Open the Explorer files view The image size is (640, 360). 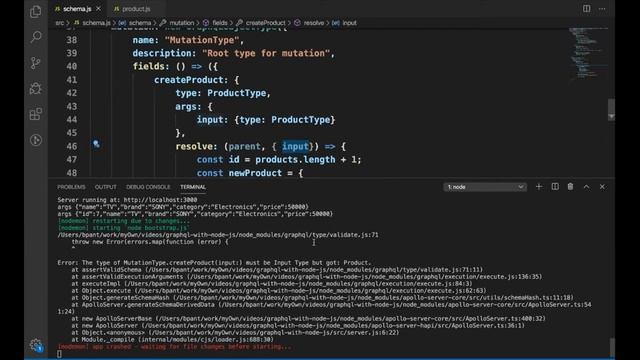coord(36,12)
